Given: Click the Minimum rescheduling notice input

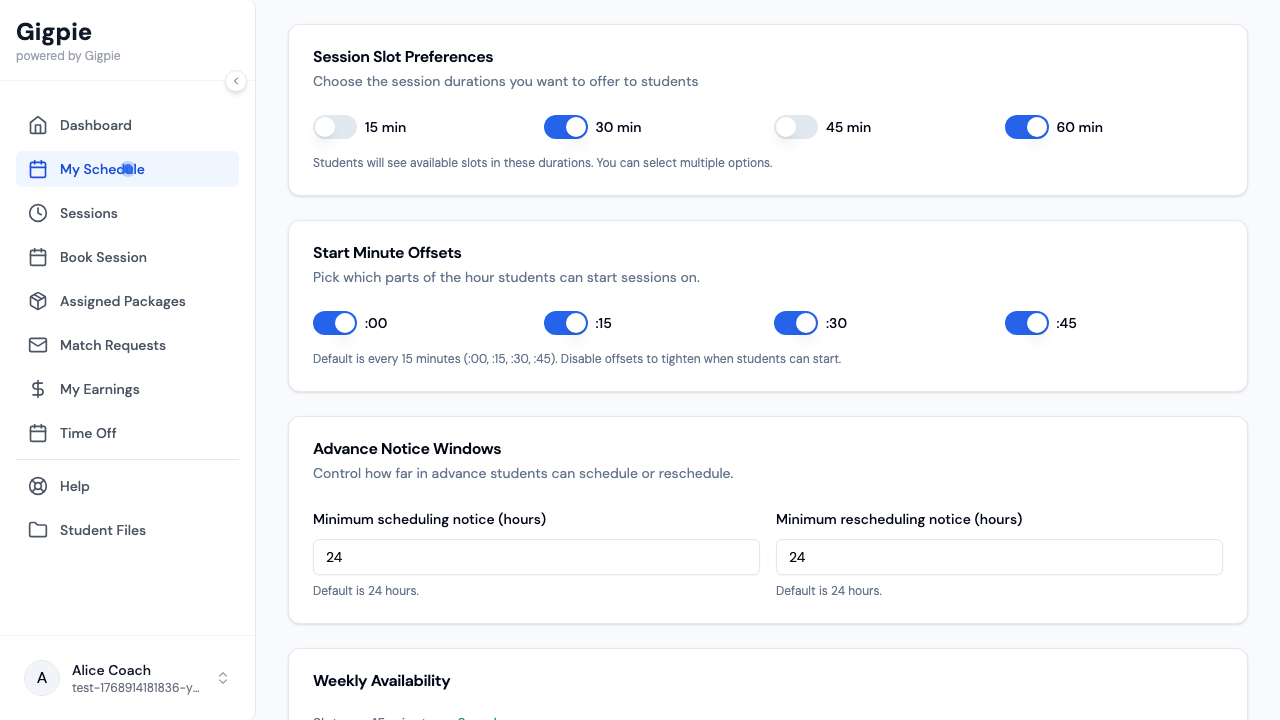Looking at the screenshot, I should [x=999, y=557].
